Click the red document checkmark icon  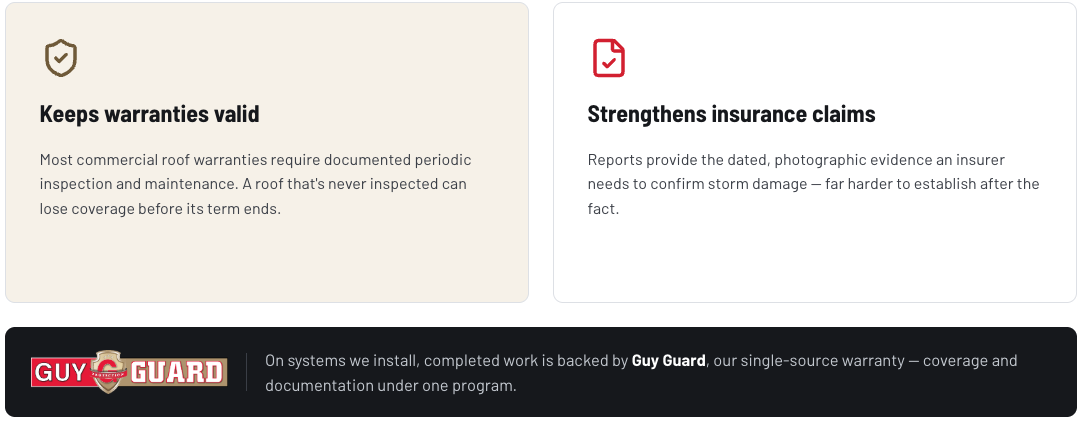coord(609,58)
